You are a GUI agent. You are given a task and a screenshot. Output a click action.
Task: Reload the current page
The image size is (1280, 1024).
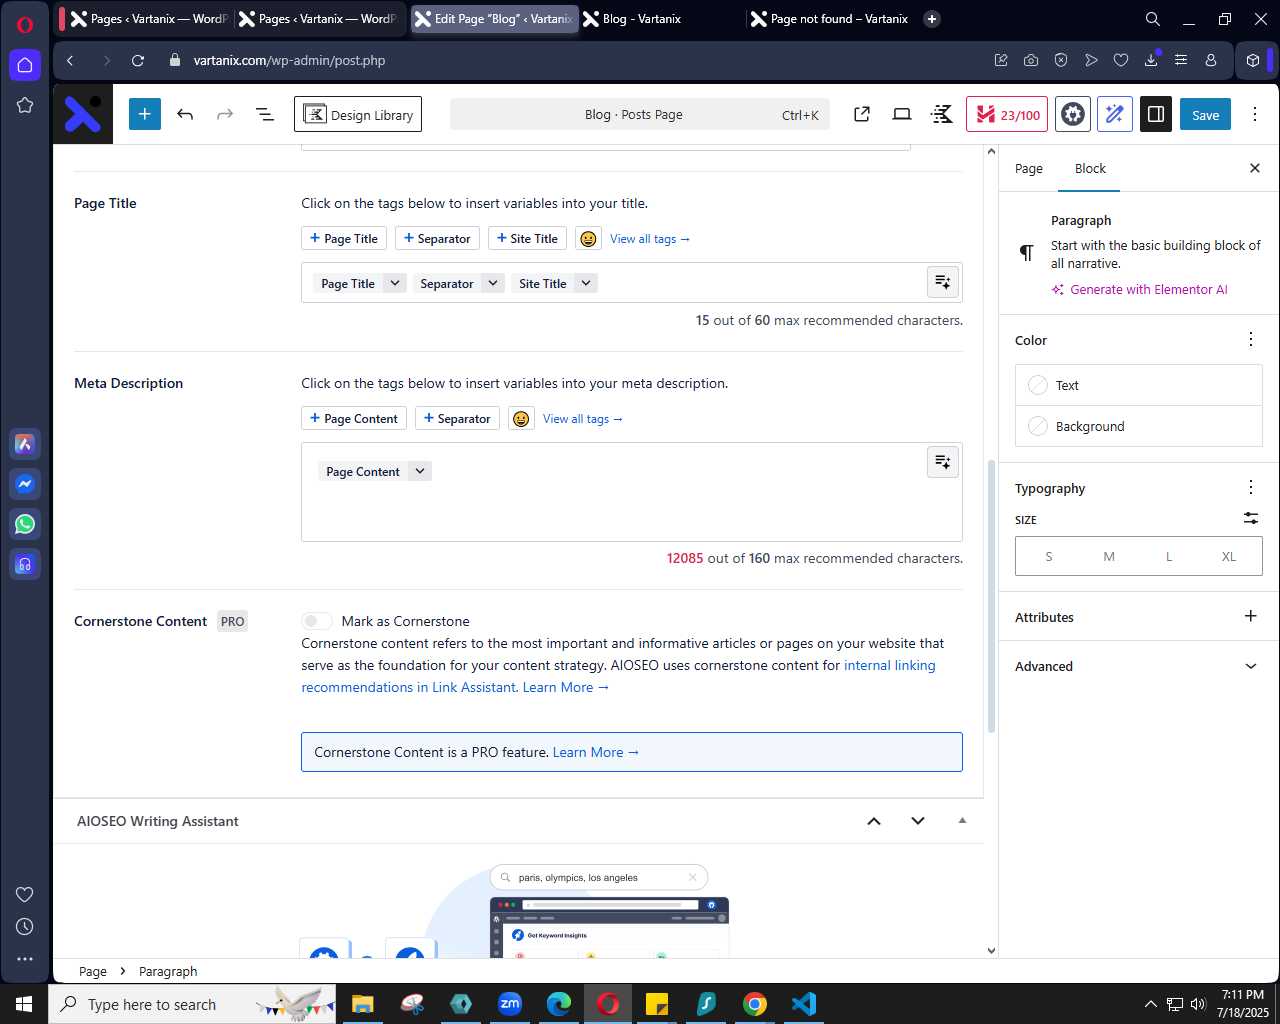138,60
